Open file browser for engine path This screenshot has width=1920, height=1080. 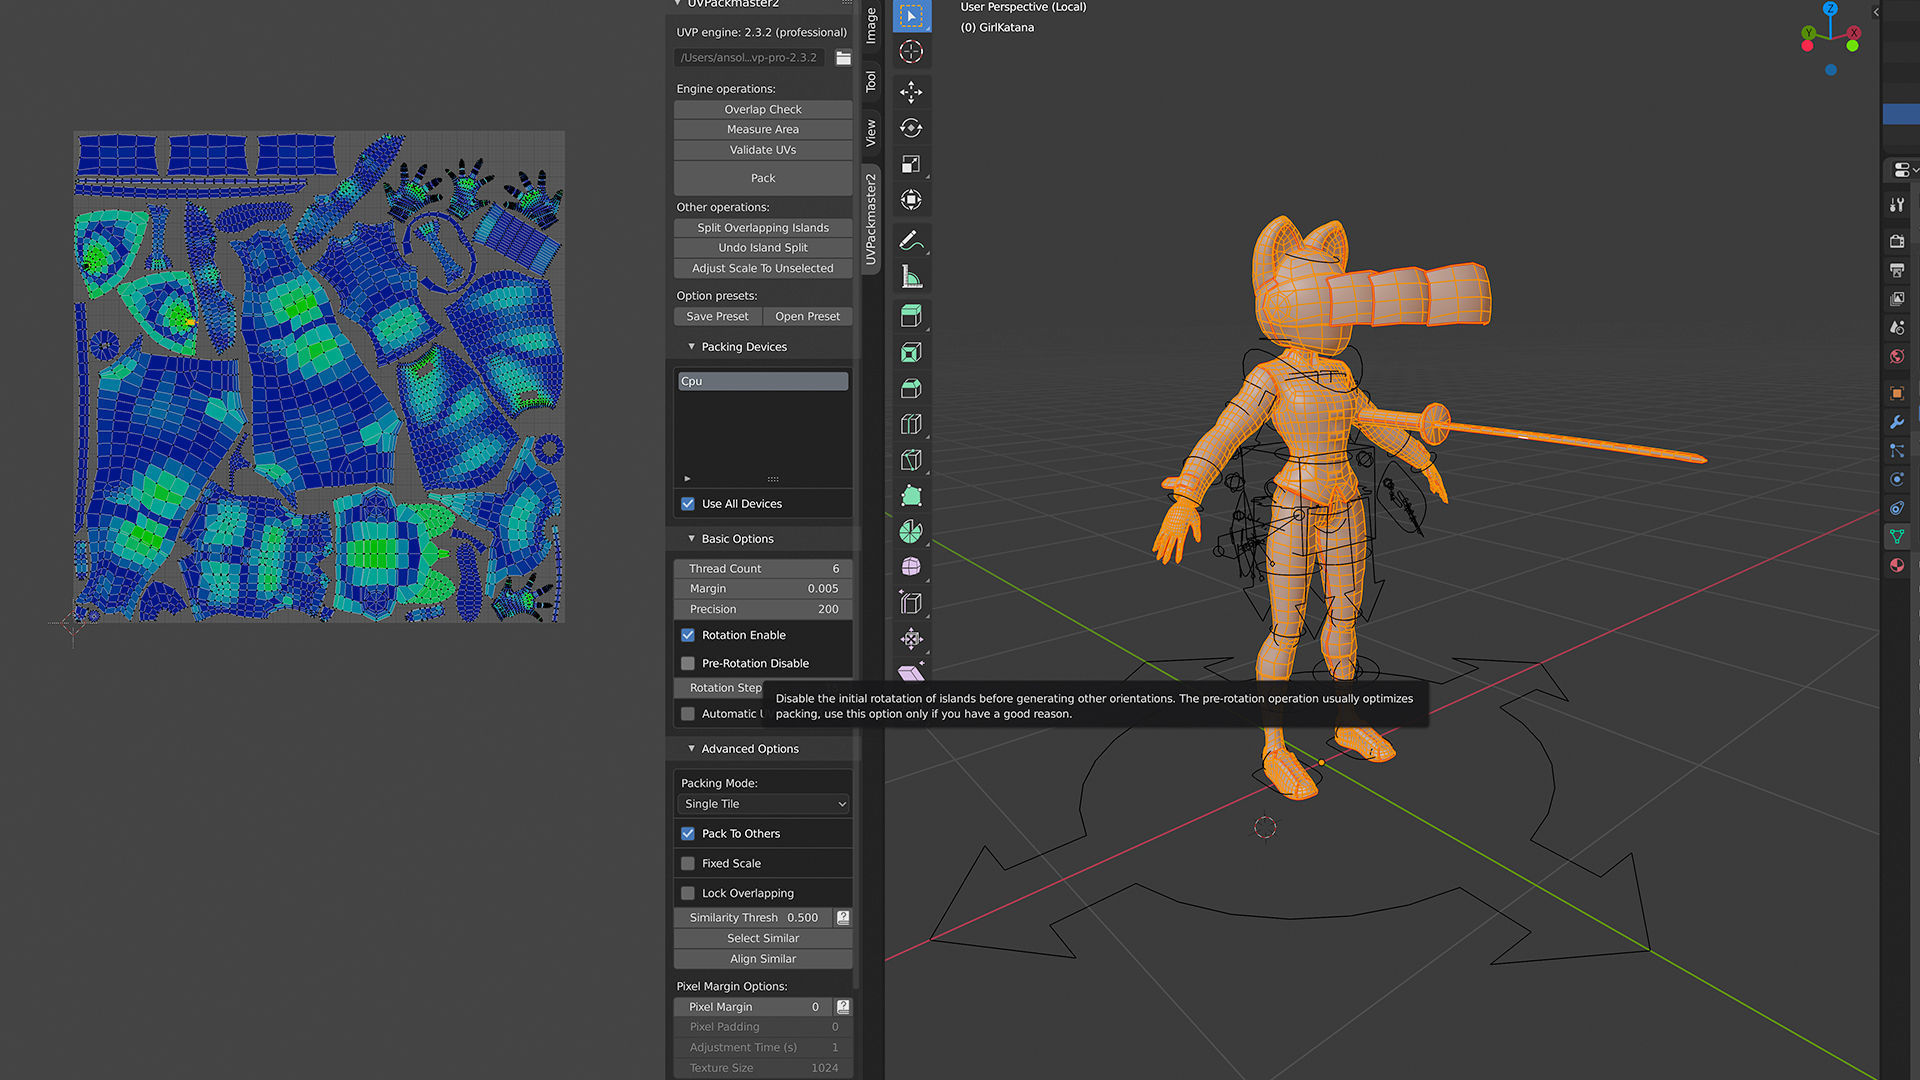coord(843,58)
